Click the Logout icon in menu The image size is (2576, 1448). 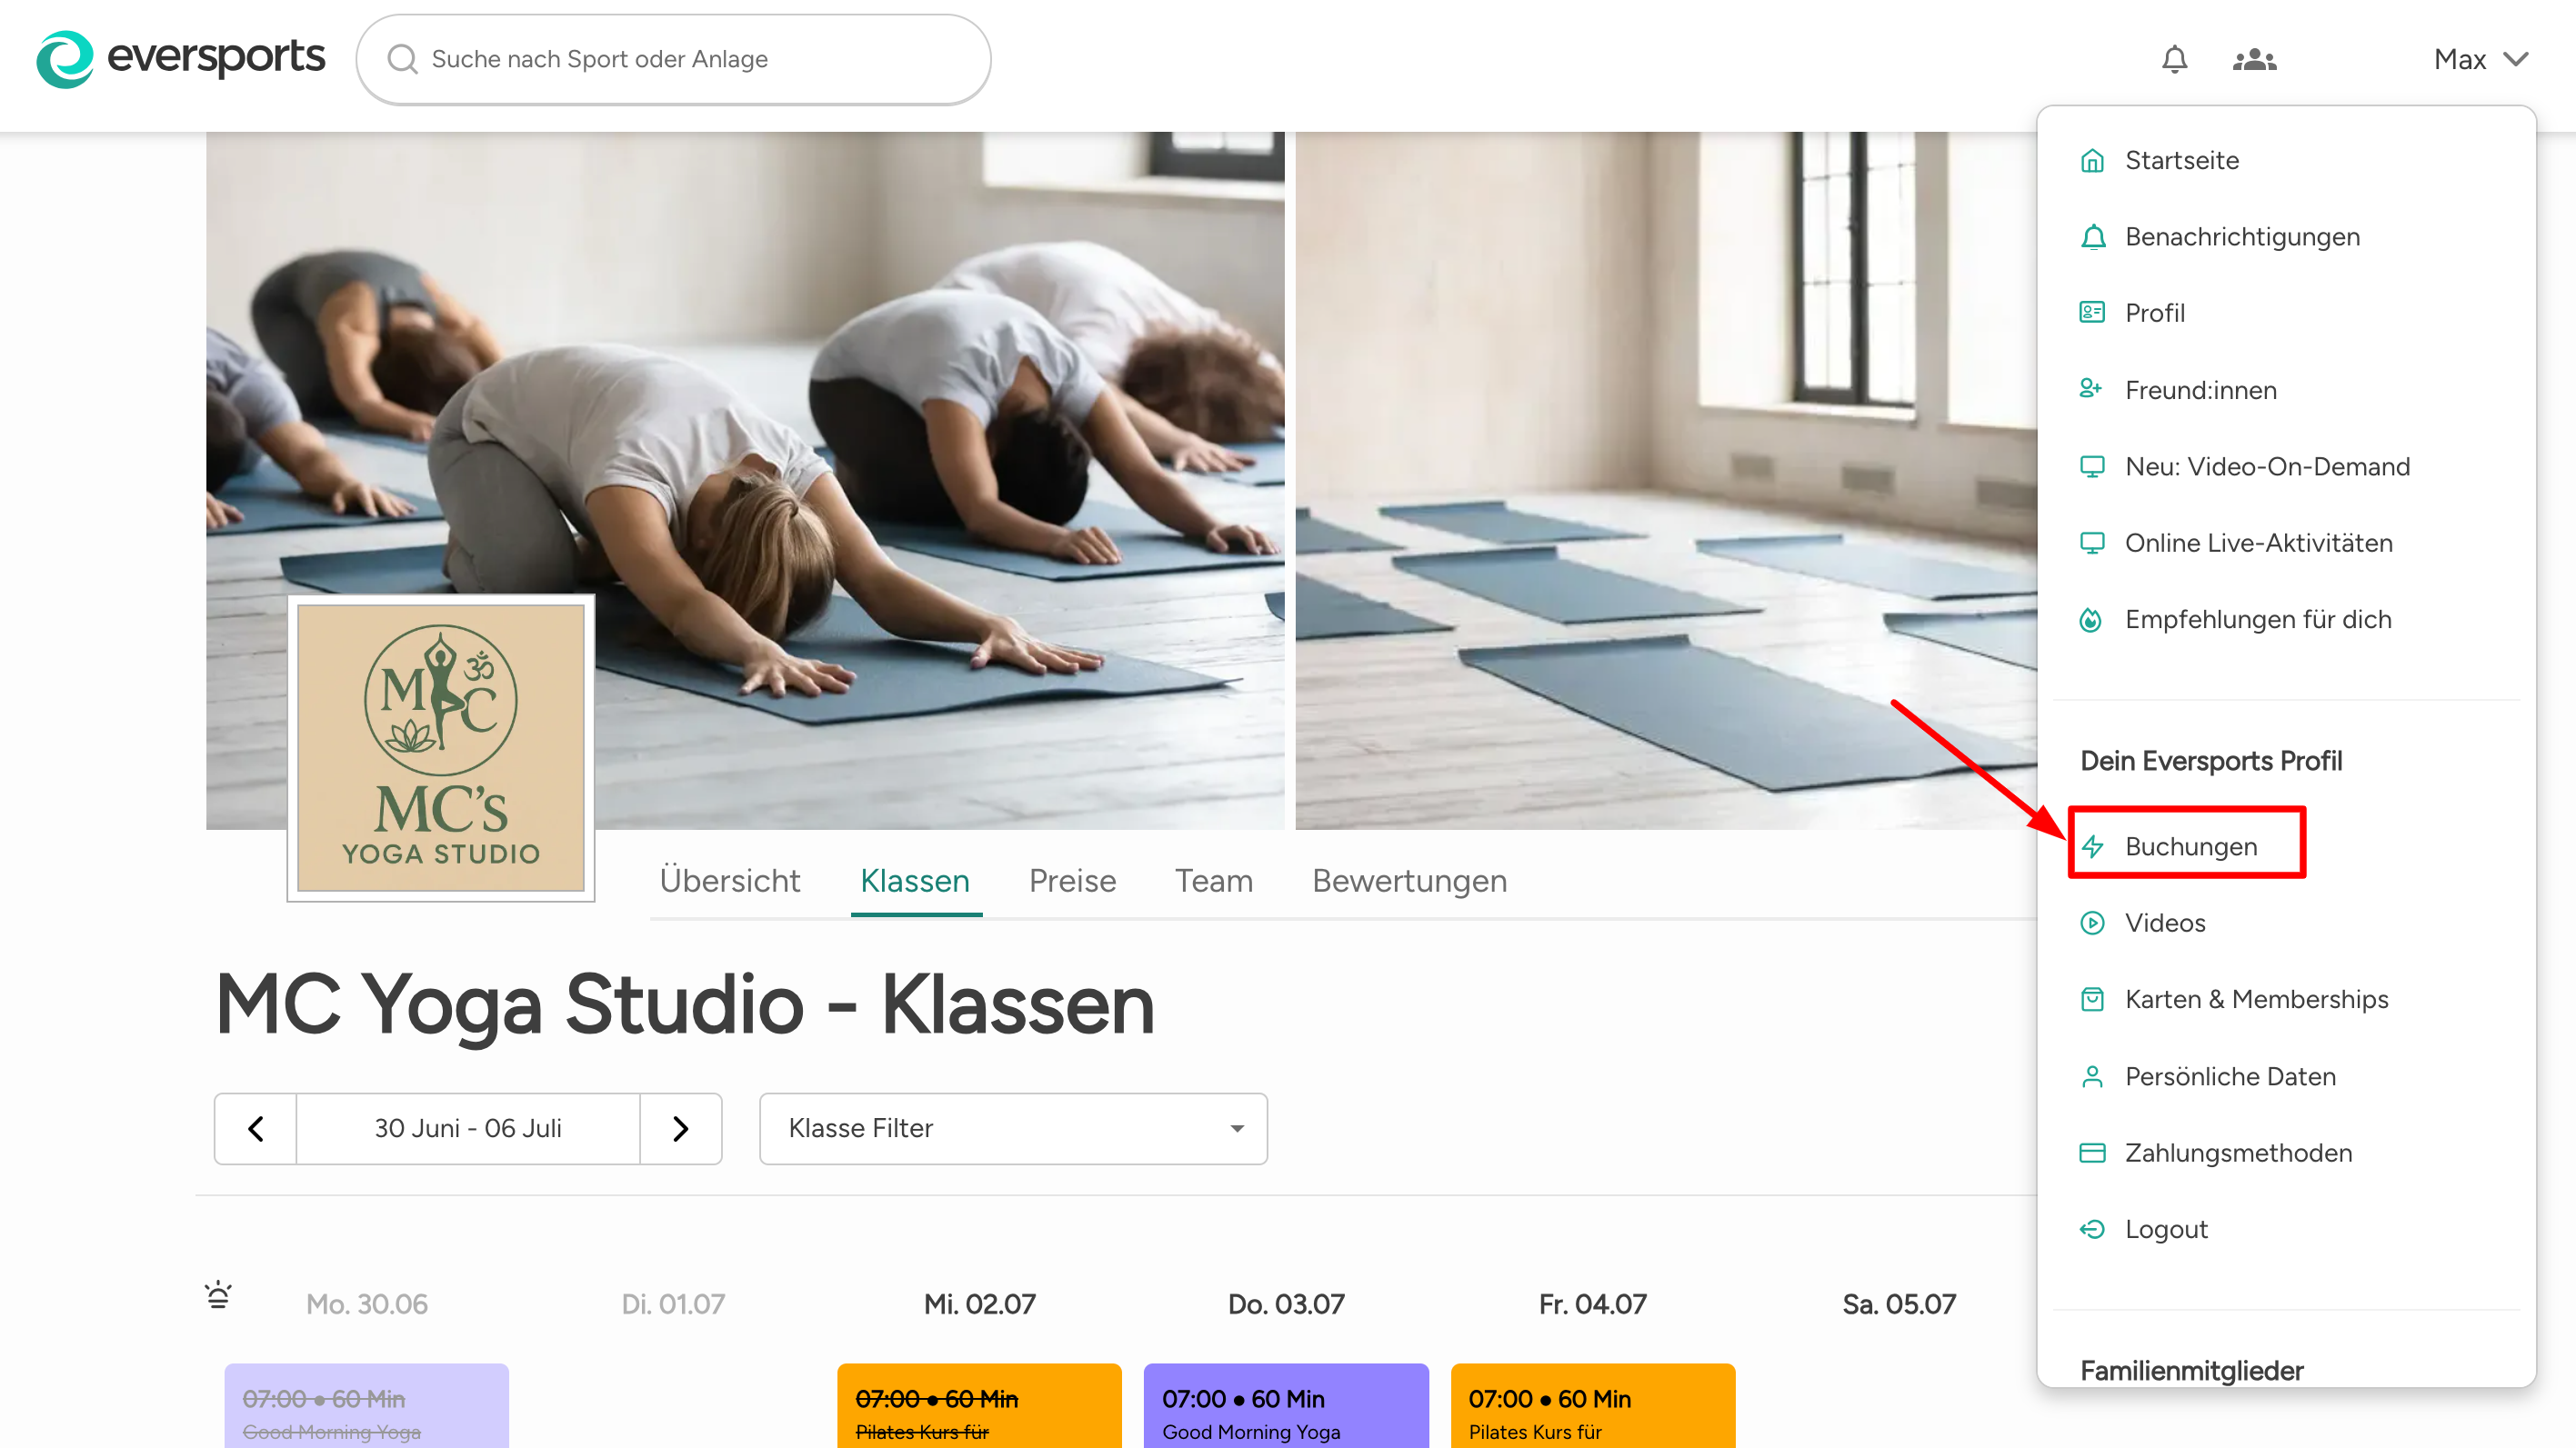tap(2091, 1229)
